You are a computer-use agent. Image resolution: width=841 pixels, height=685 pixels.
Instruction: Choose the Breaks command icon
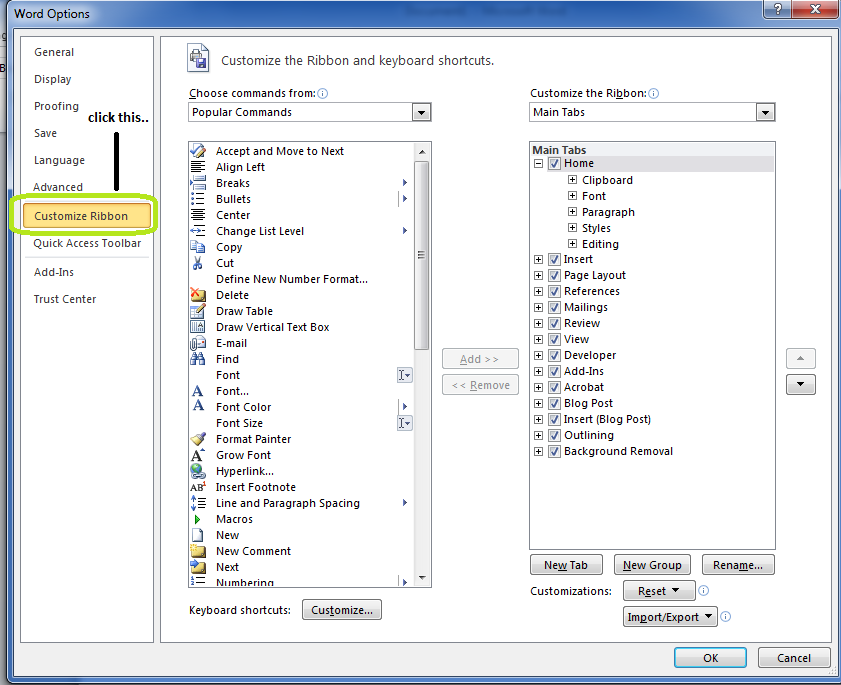(198, 183)
